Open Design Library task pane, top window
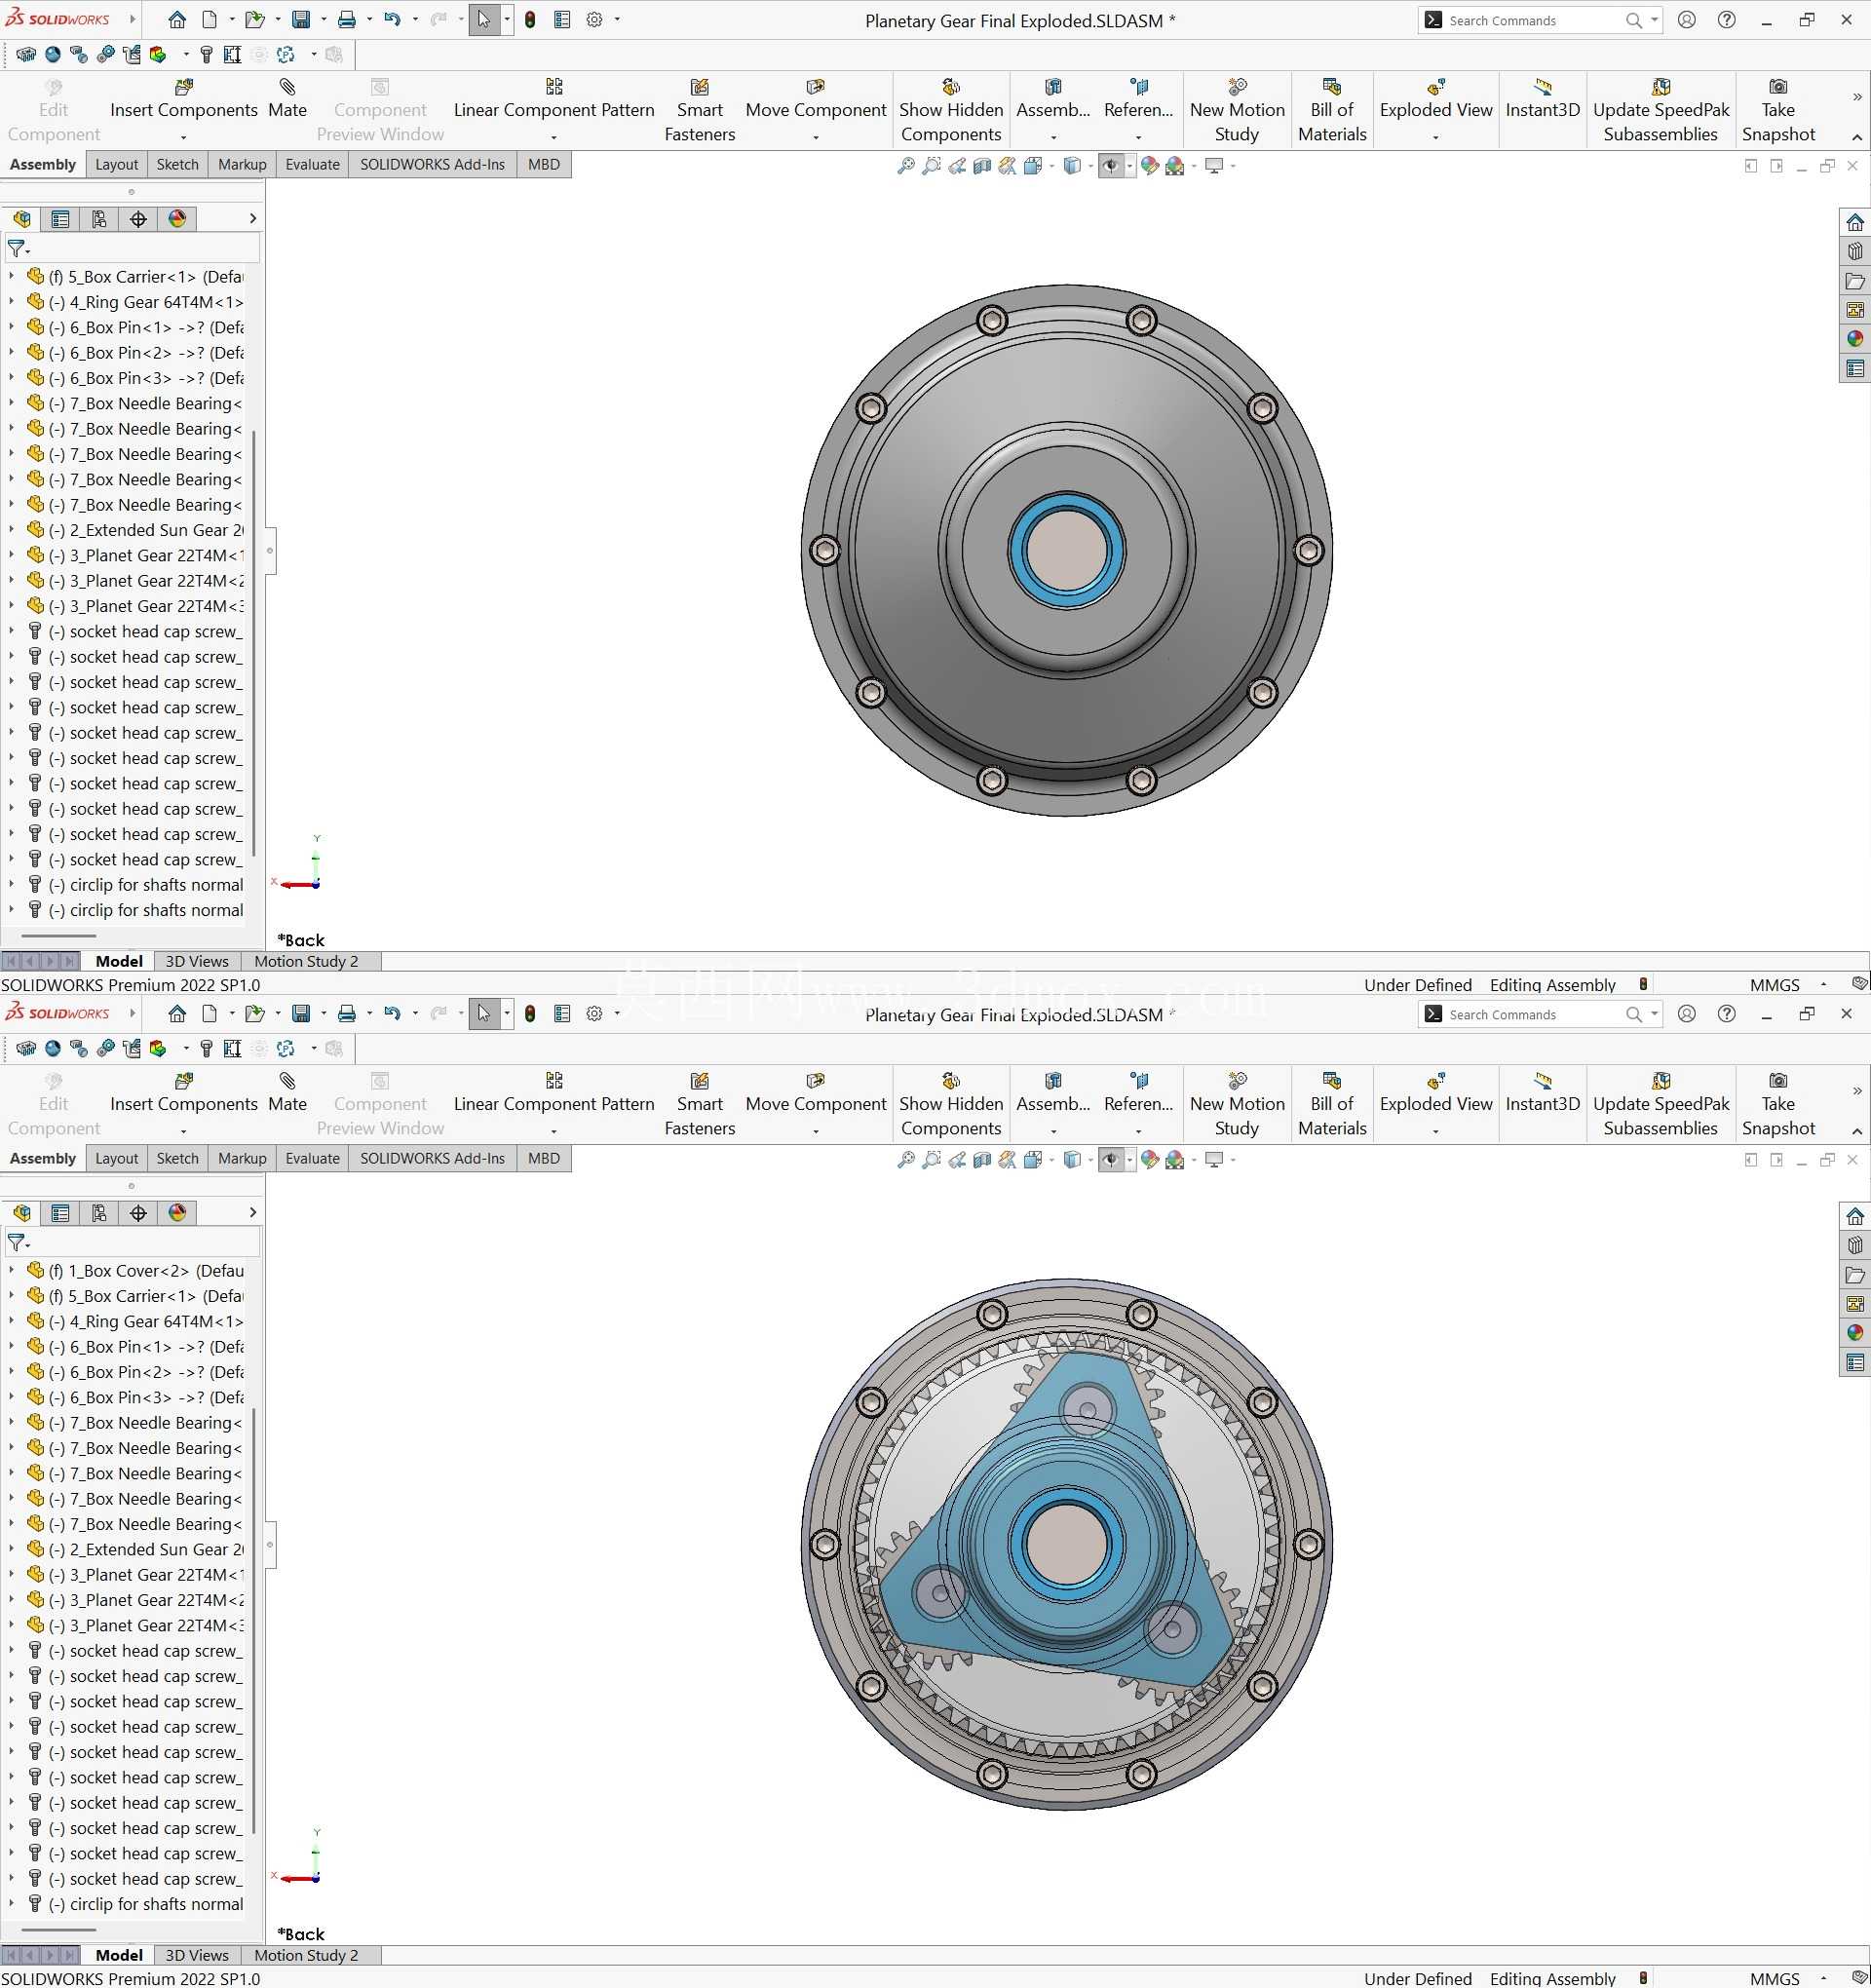Screen dimensions: 1871x1988 pyautogui.click(x=1855, y=251)
